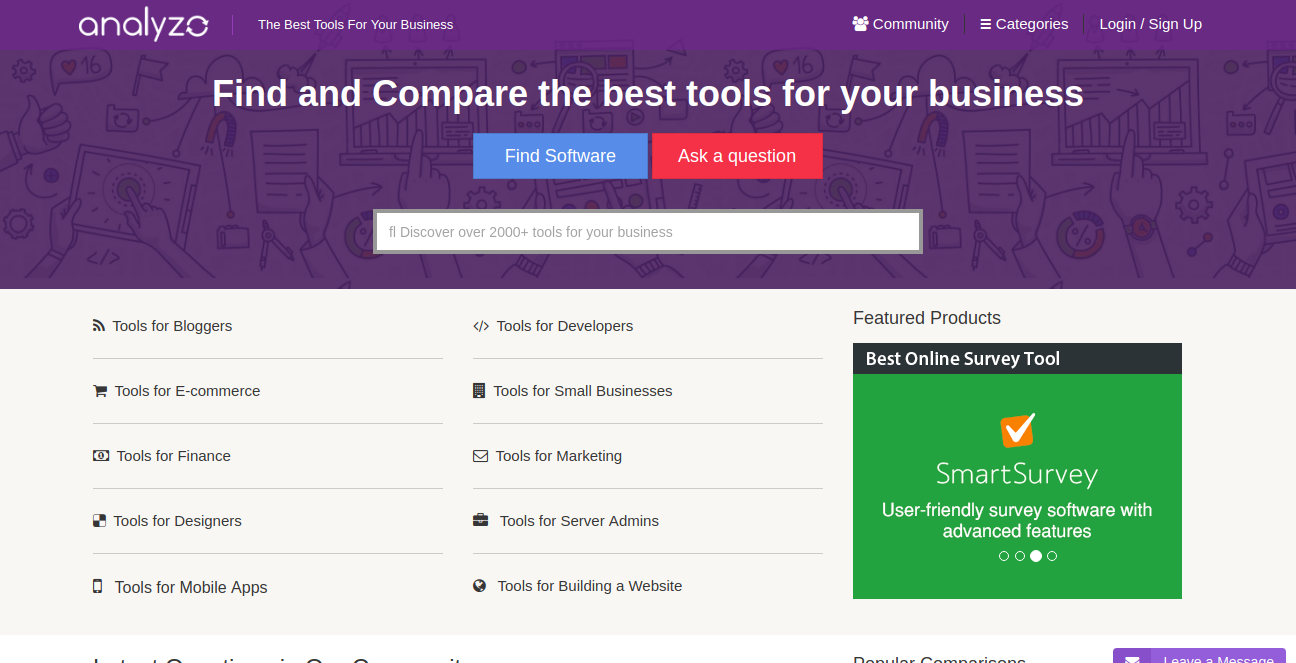Click the Categories hamburger icon
Screen dimensions: 1296x663
(x=985, y=24)
